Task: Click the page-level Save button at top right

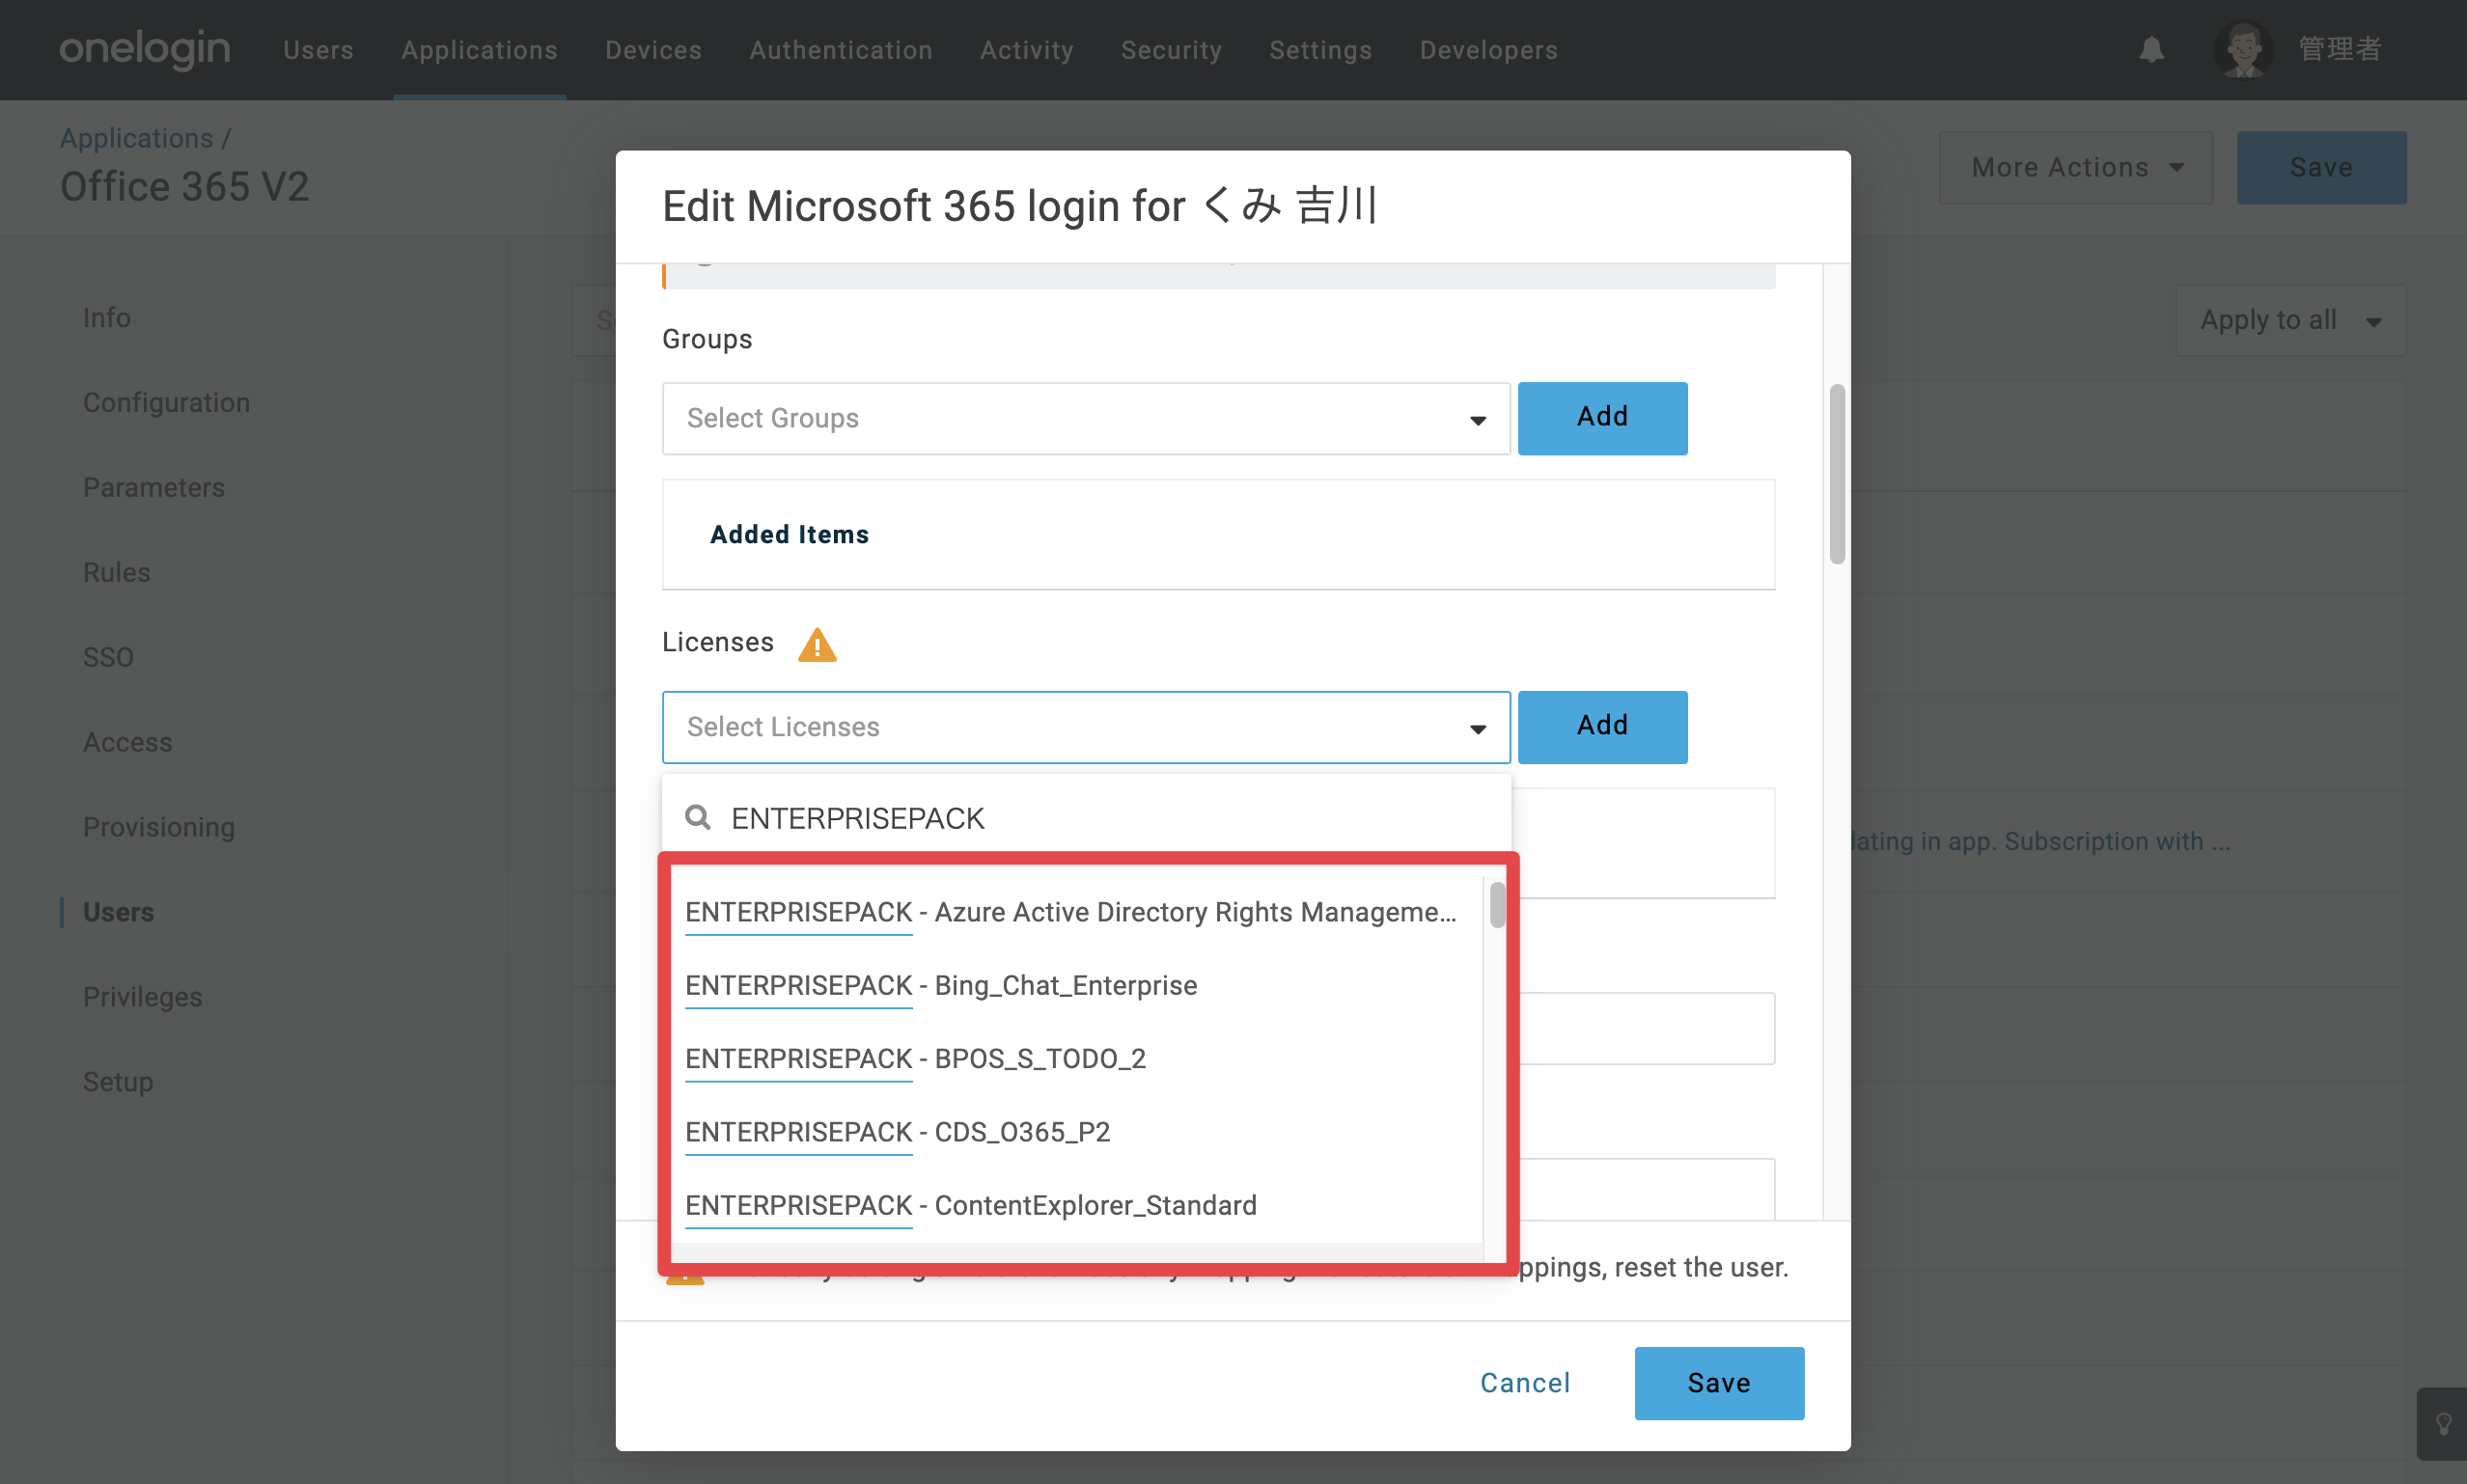Action: tap(2321, 168)
